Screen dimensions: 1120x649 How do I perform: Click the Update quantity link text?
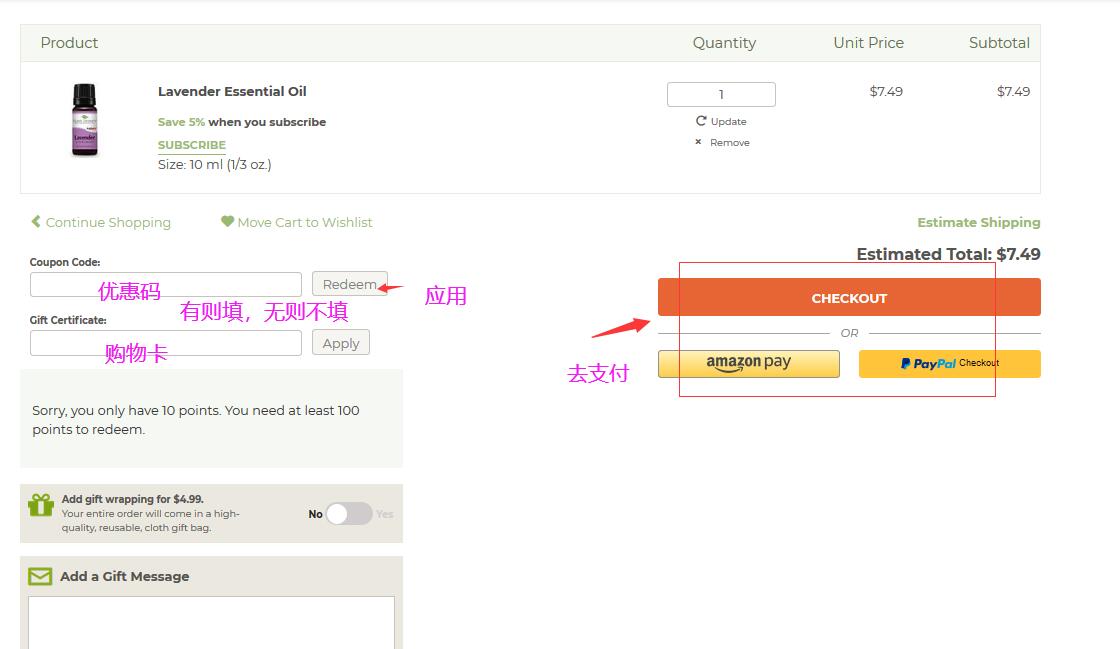(729, 121)
